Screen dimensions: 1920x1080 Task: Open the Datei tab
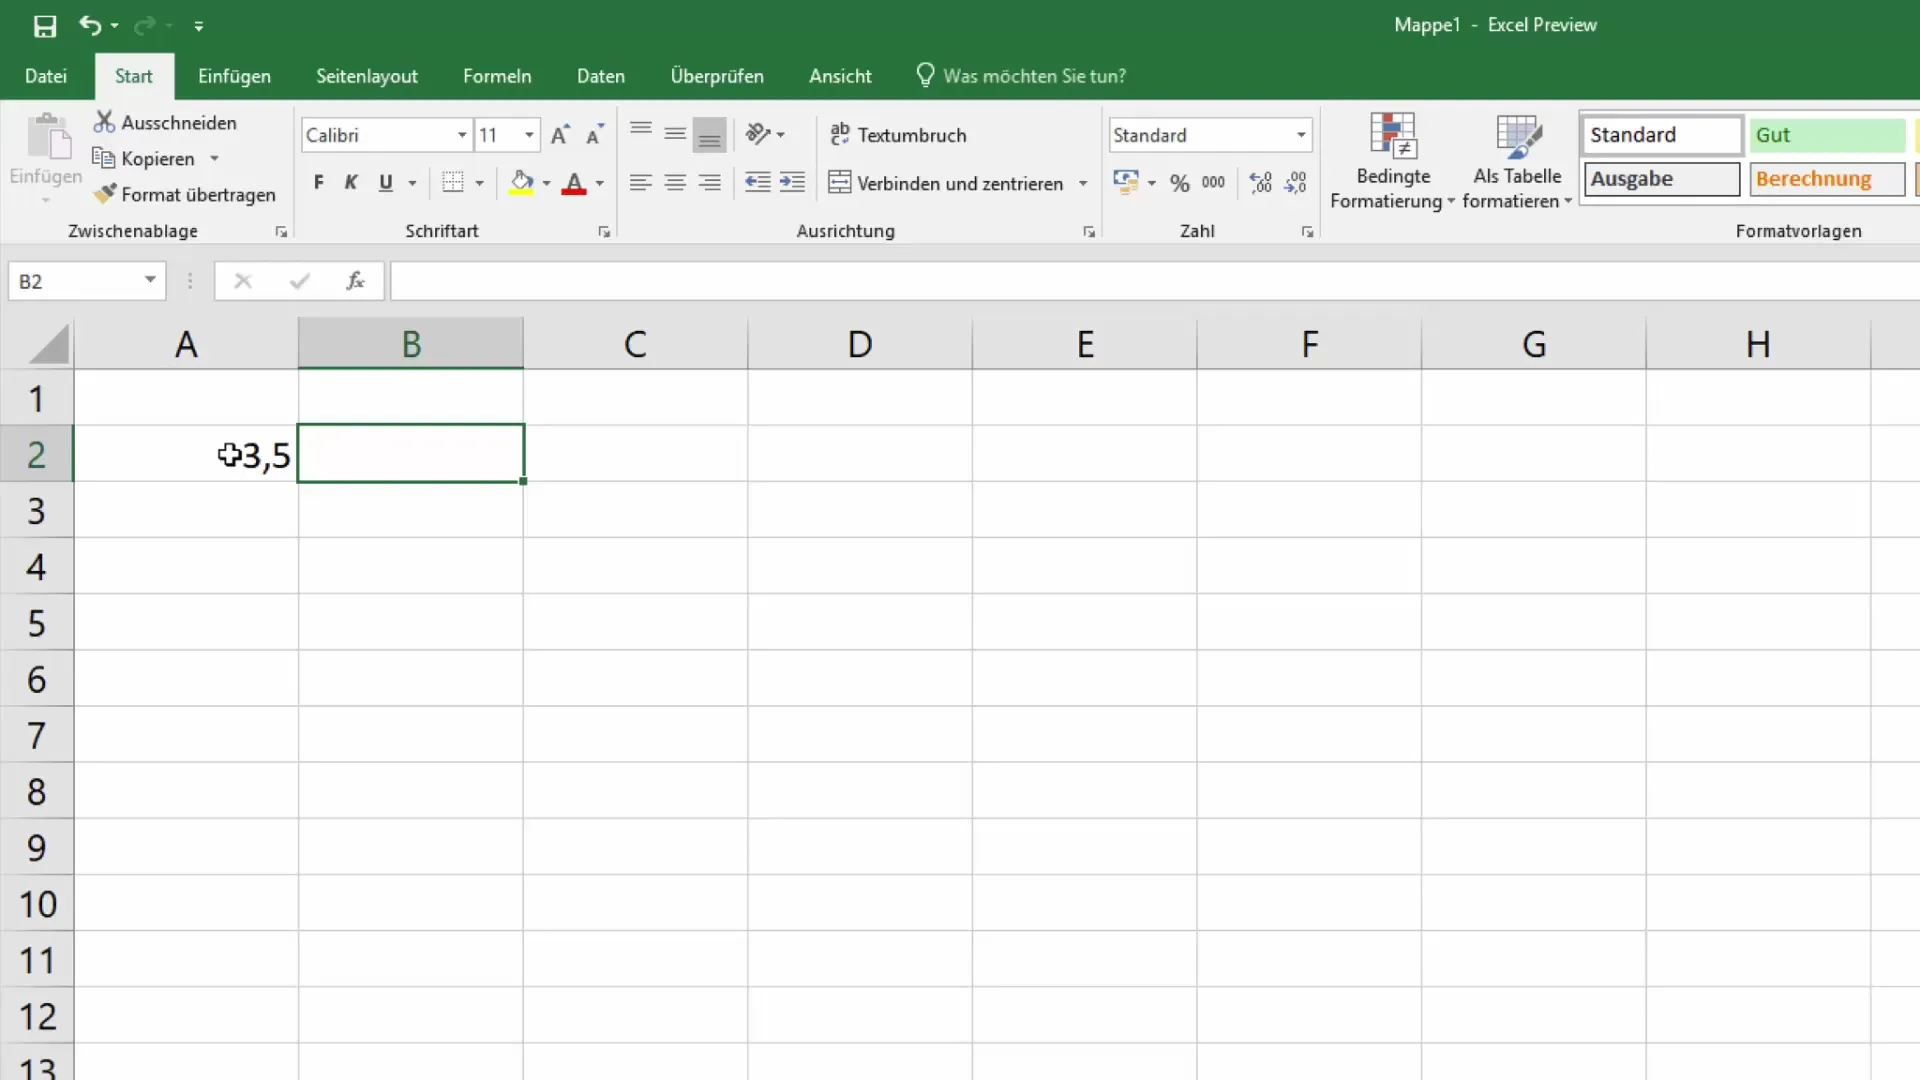pos(46,76)
